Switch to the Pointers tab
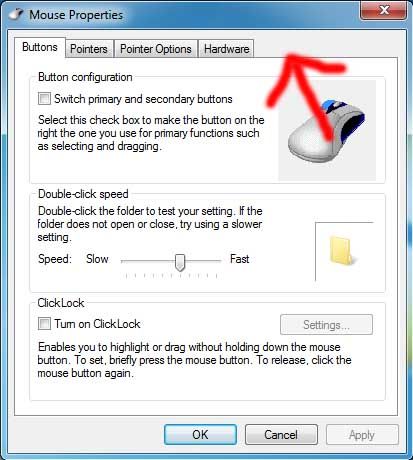The width and height of the screenshot is (413, 460). pyautogui.click(x=89, y=49)
